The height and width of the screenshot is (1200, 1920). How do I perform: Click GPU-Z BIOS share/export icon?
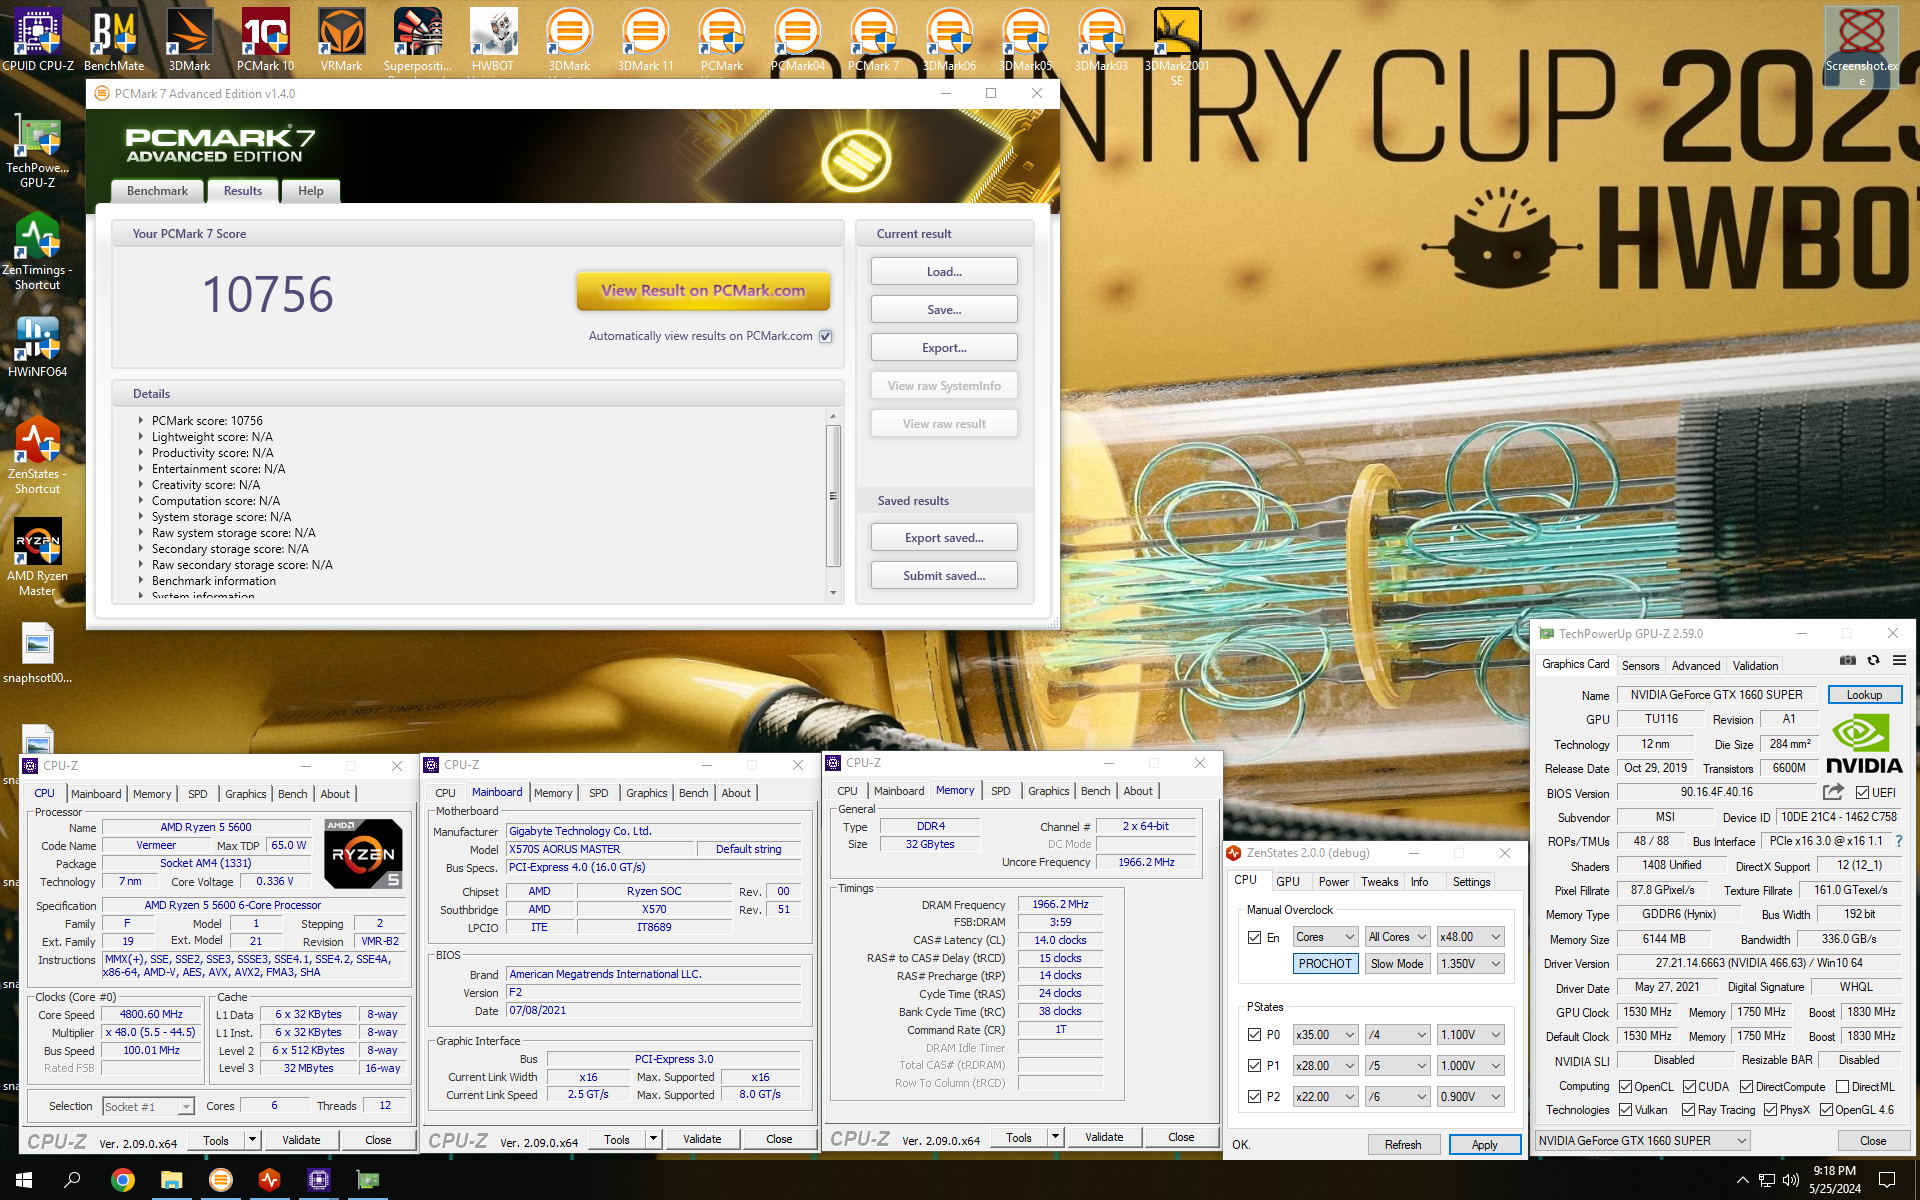pos(1833,792)
